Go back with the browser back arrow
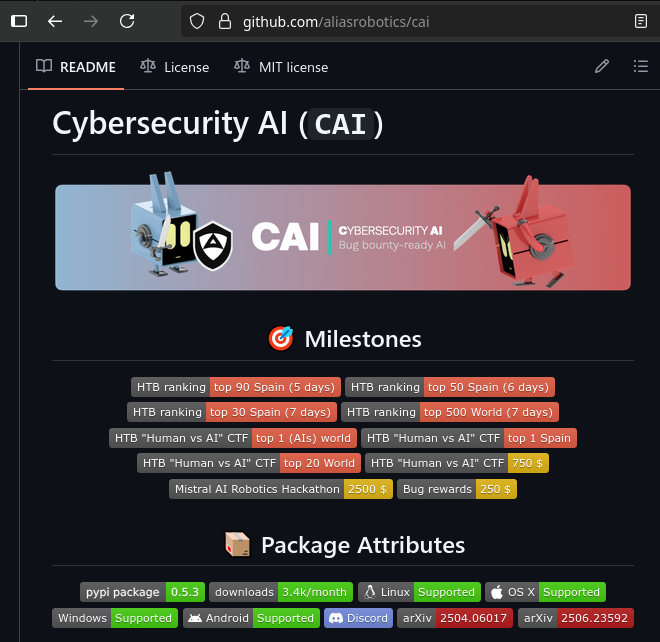The height and width of the screenshot is (642, 660). coord(55,21)
